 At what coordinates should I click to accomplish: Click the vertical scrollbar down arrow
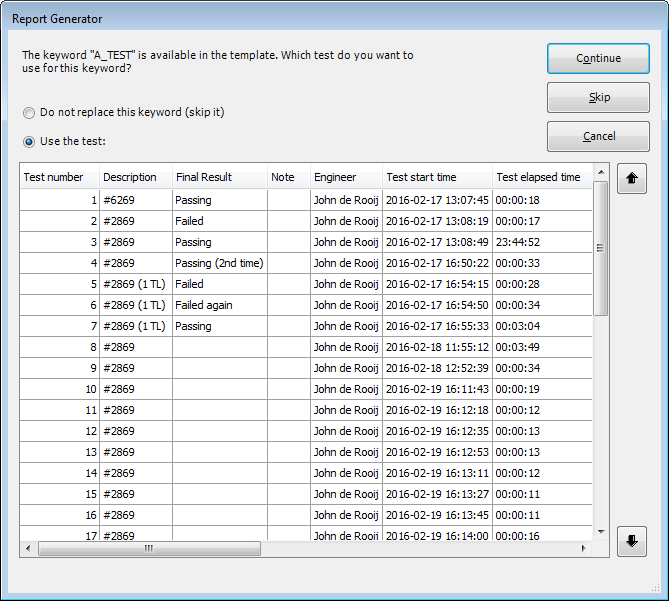click(601, 532)
